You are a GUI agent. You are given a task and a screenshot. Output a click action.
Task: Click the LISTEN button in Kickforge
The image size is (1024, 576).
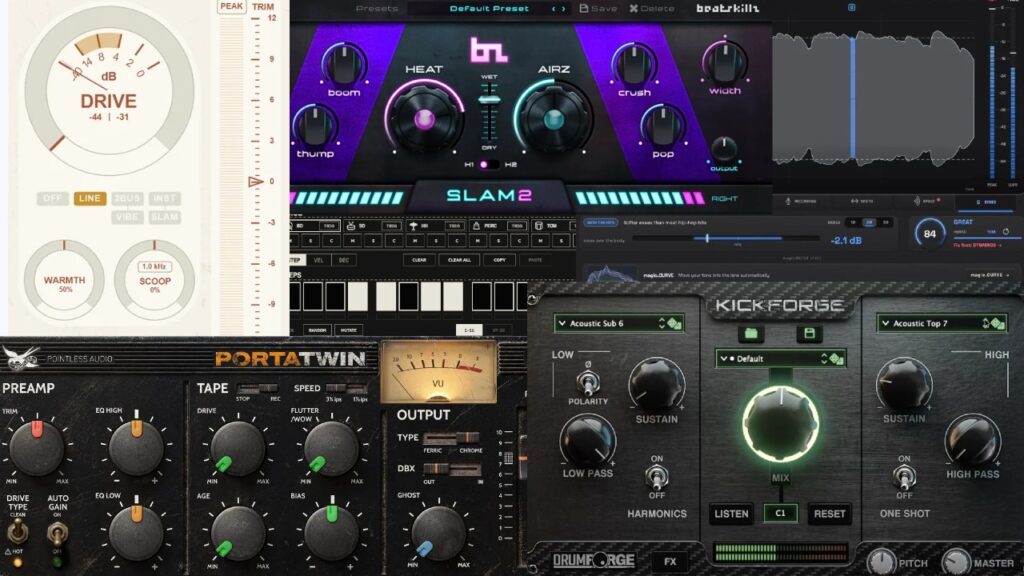[731, 514]
